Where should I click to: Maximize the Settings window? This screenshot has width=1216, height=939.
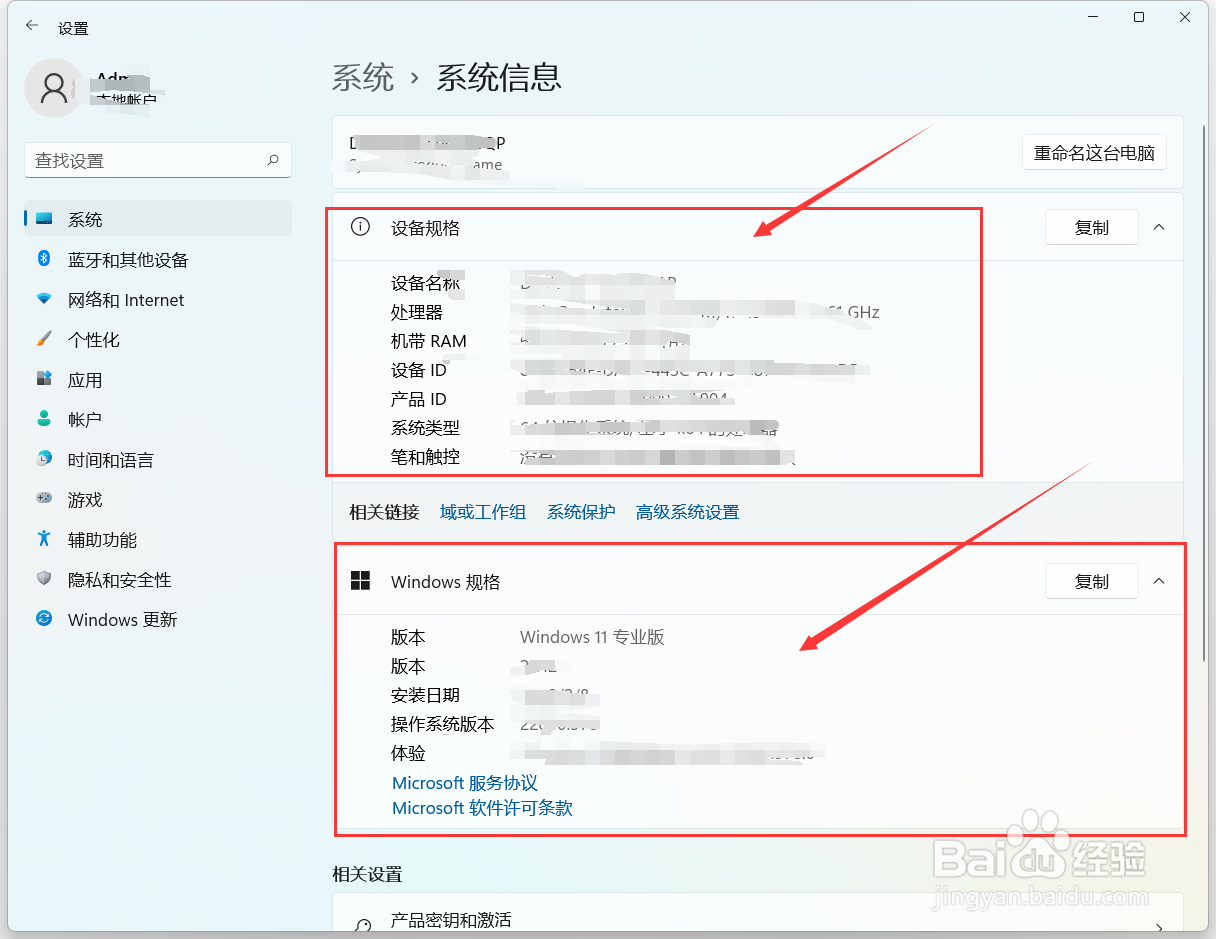pos(1139,17)
